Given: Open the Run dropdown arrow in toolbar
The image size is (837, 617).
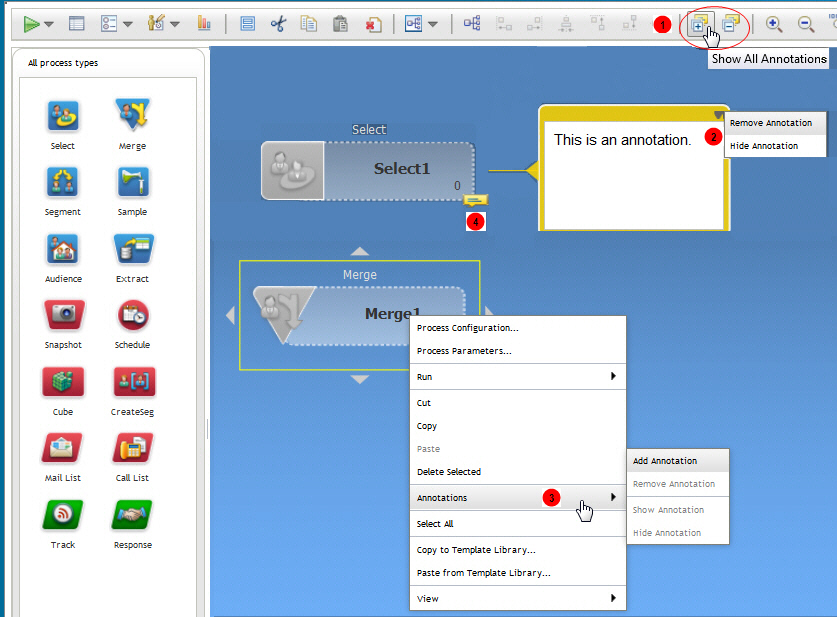Looking at the screenshot, I should pyautogui.click(x=49, y=24).
